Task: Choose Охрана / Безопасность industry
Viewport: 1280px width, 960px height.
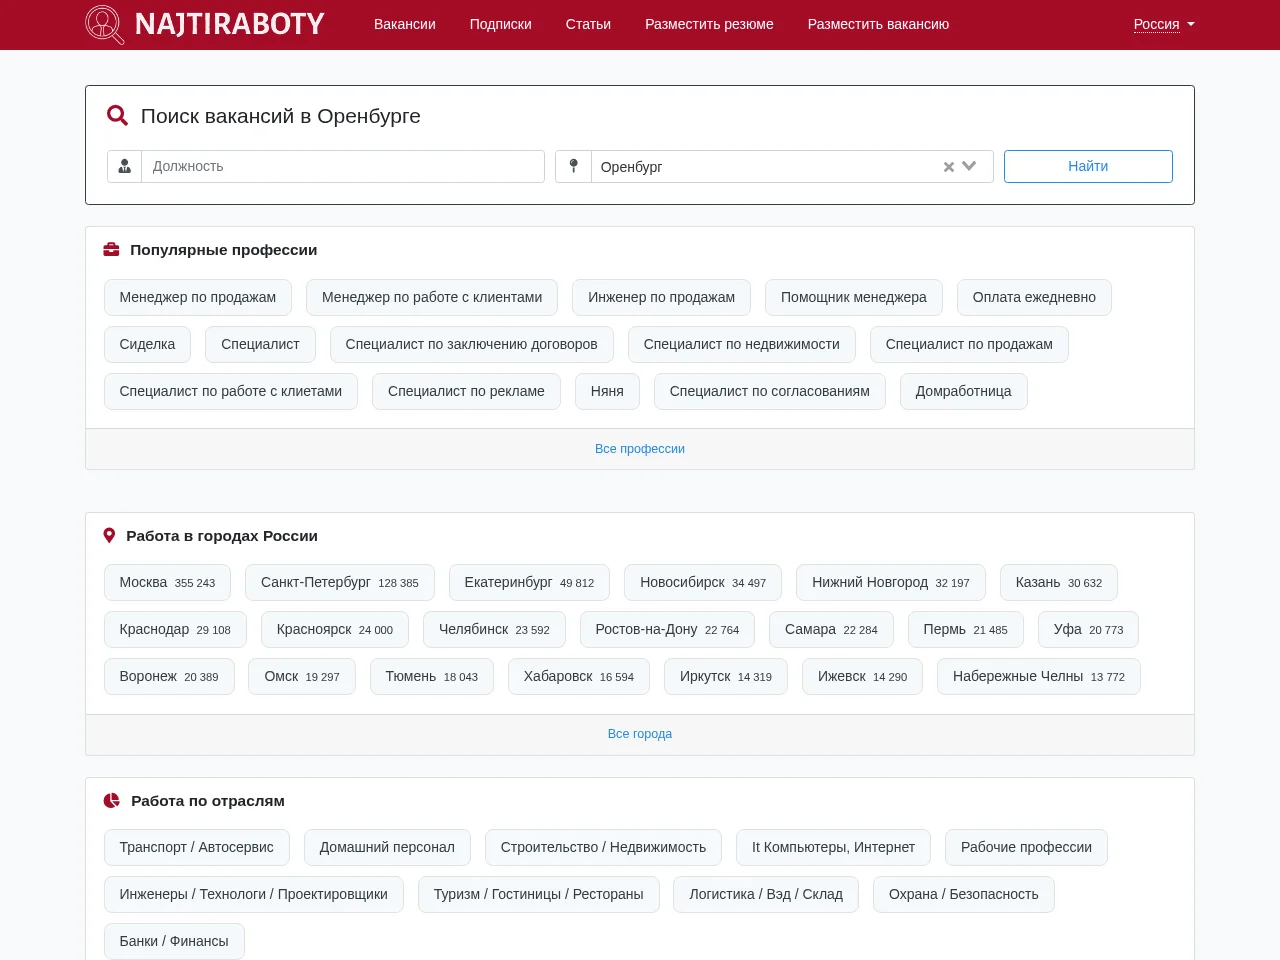Action: click(964, 894)
